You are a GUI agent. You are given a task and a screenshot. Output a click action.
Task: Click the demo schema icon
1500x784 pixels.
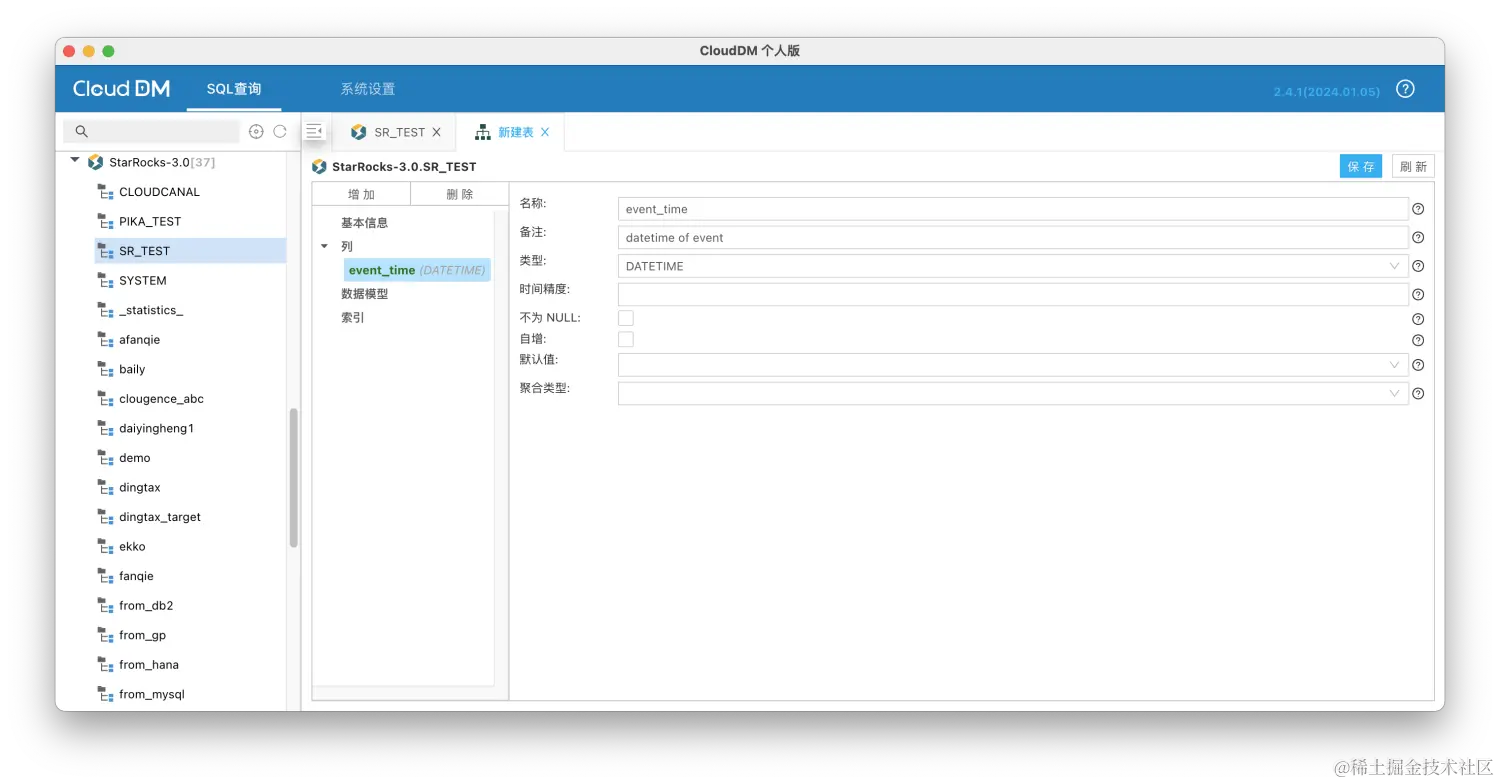tap(105, 458)
